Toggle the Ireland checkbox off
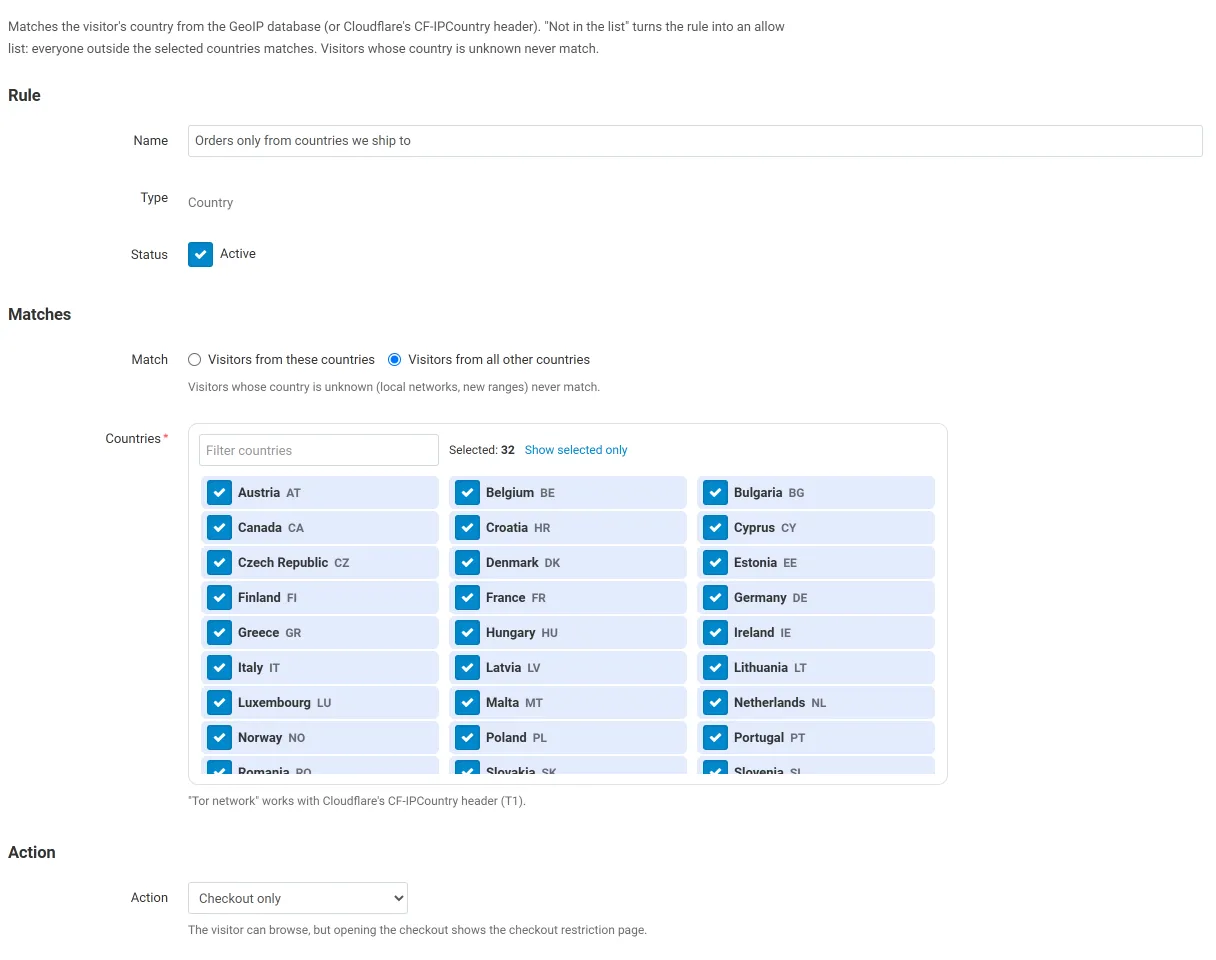1216x960 pixels. [716, 633]
